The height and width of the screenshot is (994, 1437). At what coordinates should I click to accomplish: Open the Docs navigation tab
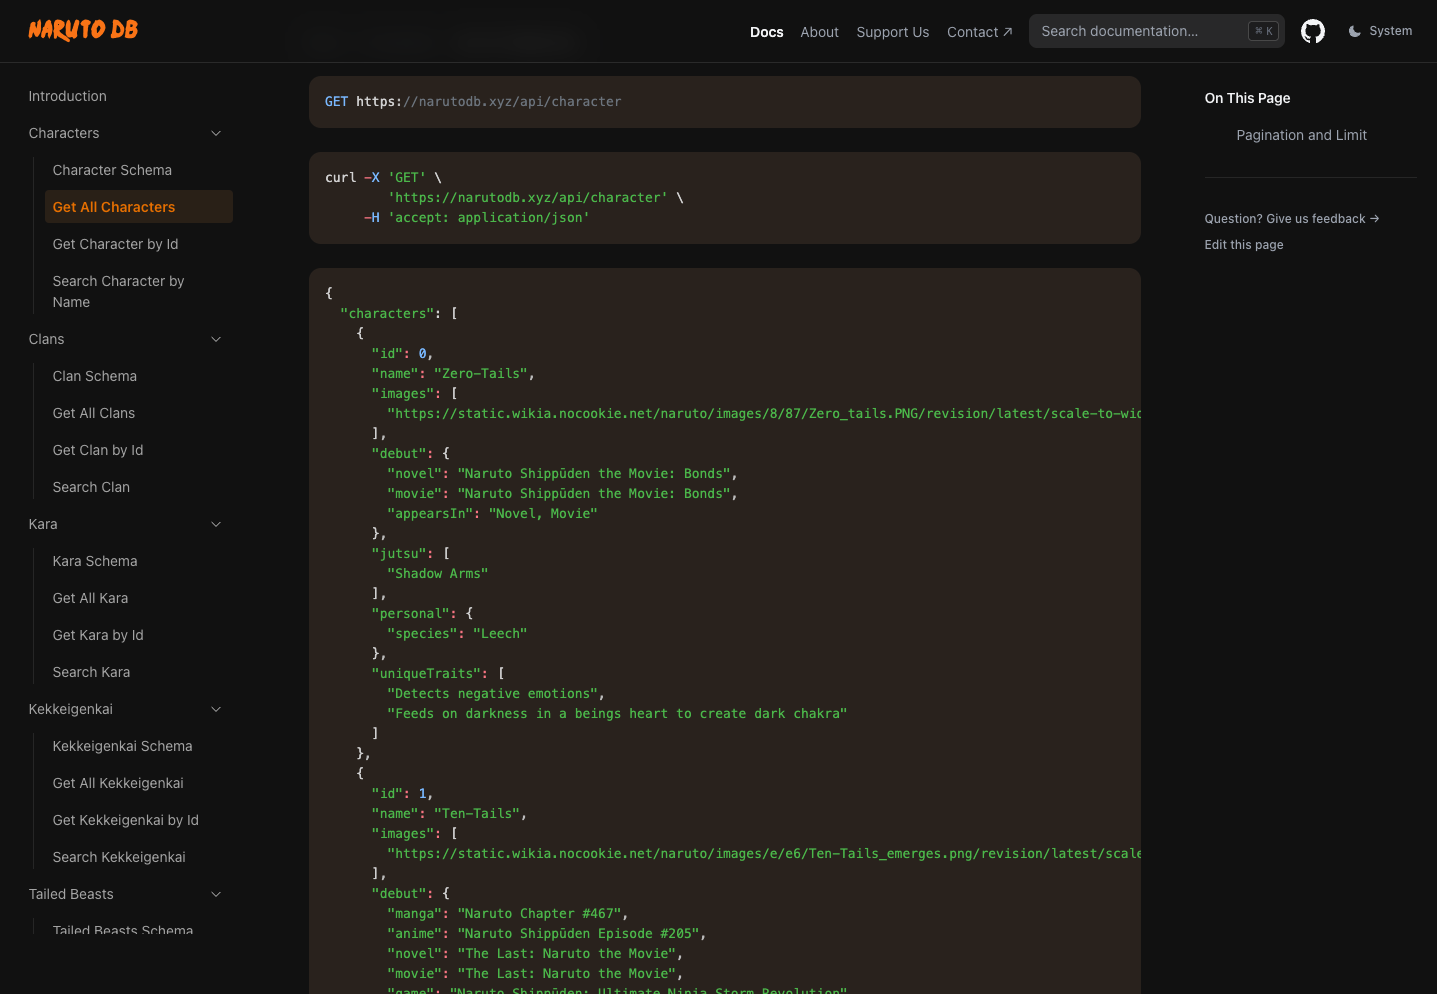coord(766,32)
